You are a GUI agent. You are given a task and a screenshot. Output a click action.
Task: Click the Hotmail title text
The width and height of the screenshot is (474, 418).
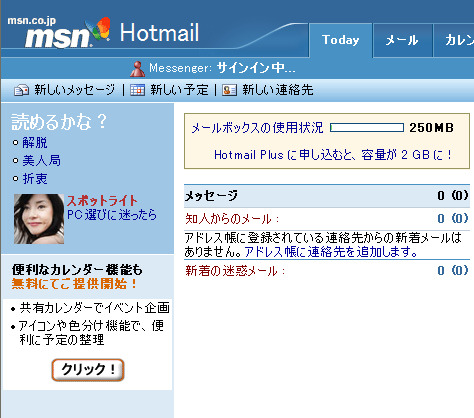(x=159, y=33)
